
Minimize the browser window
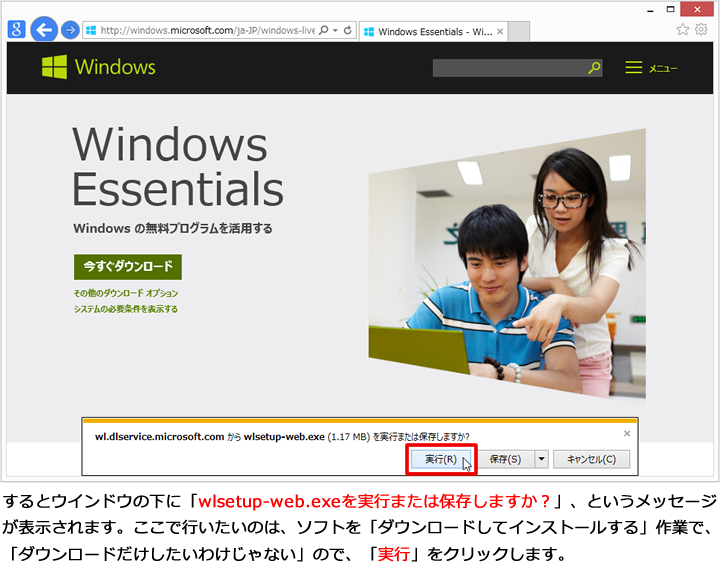[650, 9]
